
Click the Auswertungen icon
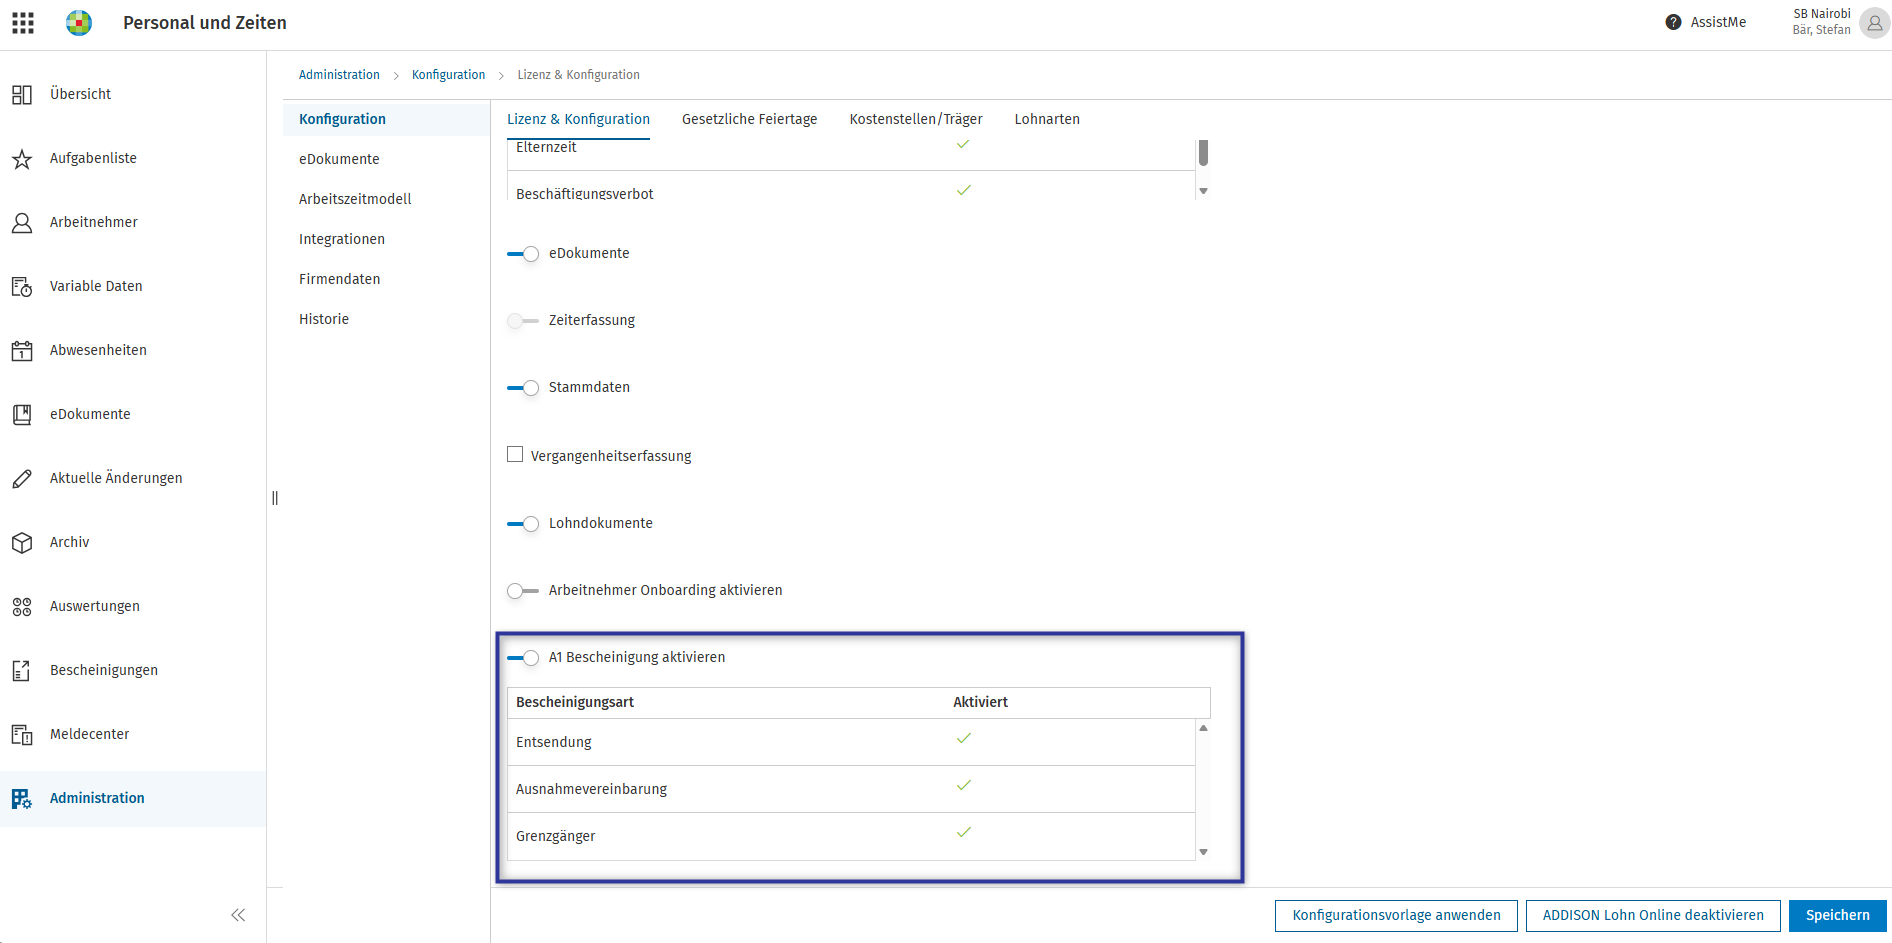(x=22, y=606)
